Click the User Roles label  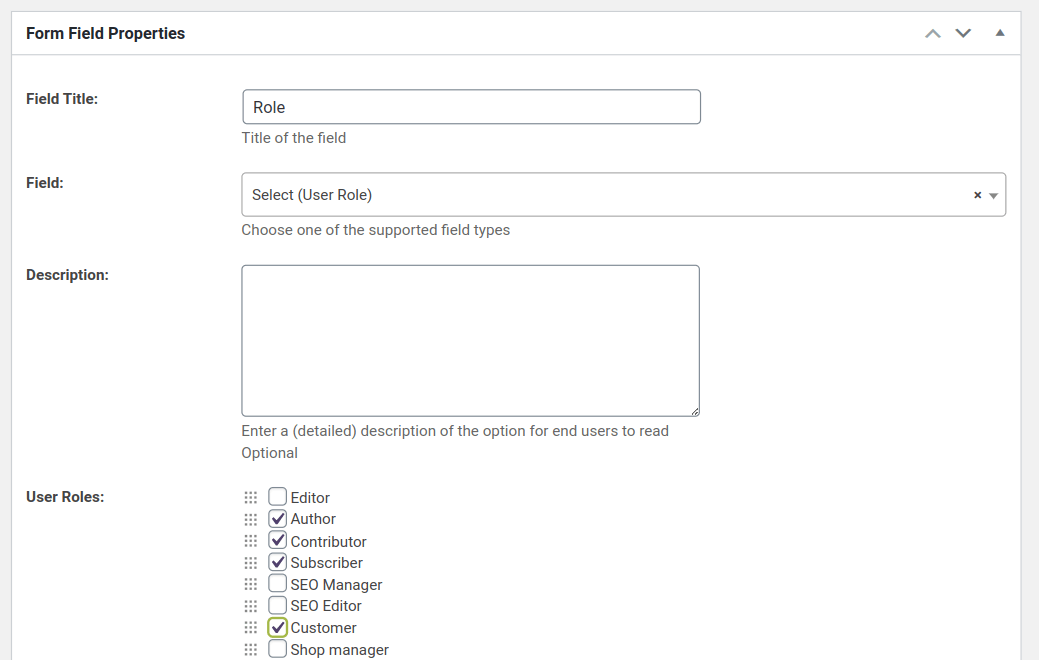pyautogui.click(x=65, y=497)
